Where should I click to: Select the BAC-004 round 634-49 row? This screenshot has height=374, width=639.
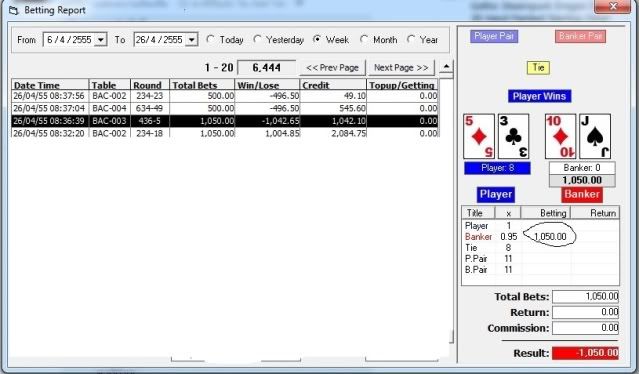click(x=225, y=108)
